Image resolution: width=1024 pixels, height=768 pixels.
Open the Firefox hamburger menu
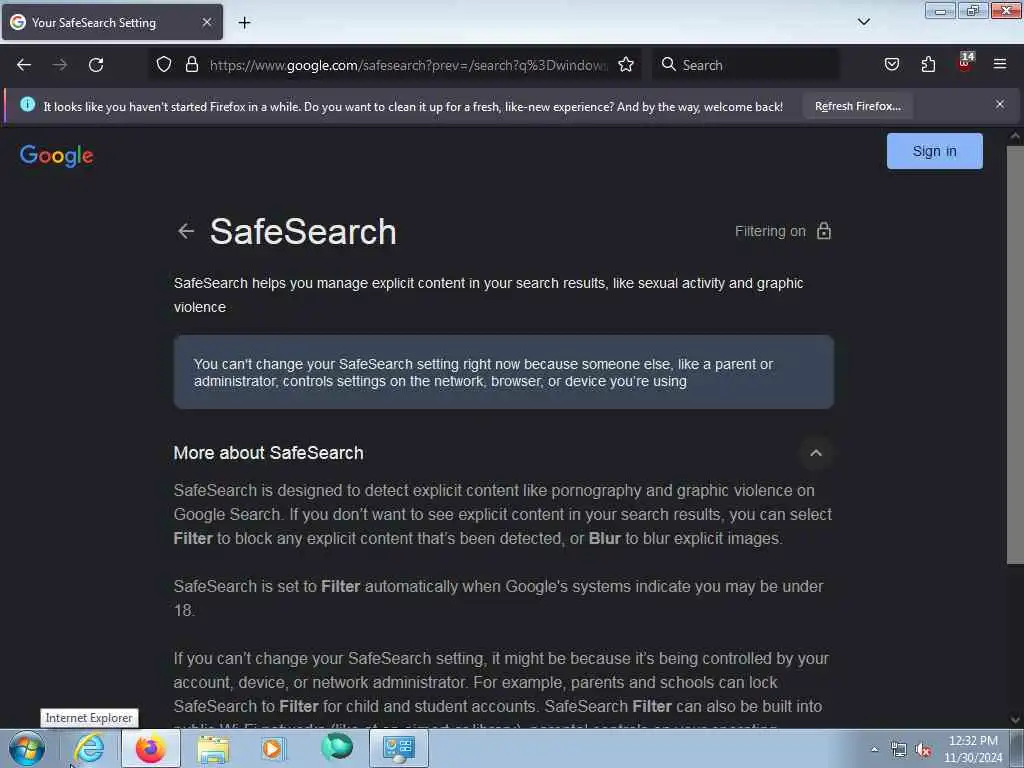pyautogui.click(x=1000, y=64)
